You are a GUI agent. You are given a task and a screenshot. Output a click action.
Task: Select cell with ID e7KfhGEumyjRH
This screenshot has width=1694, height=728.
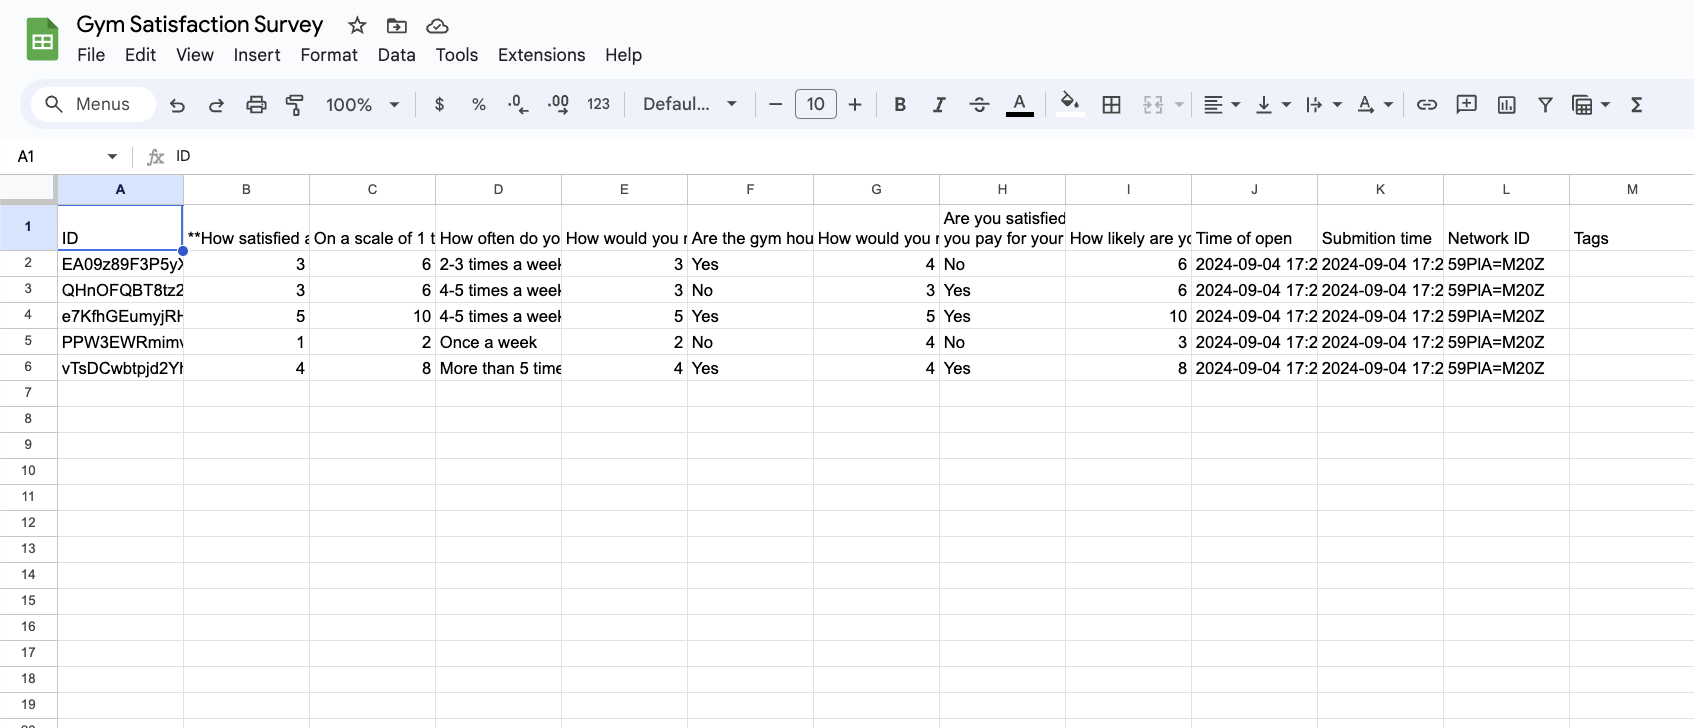point(120,316)
